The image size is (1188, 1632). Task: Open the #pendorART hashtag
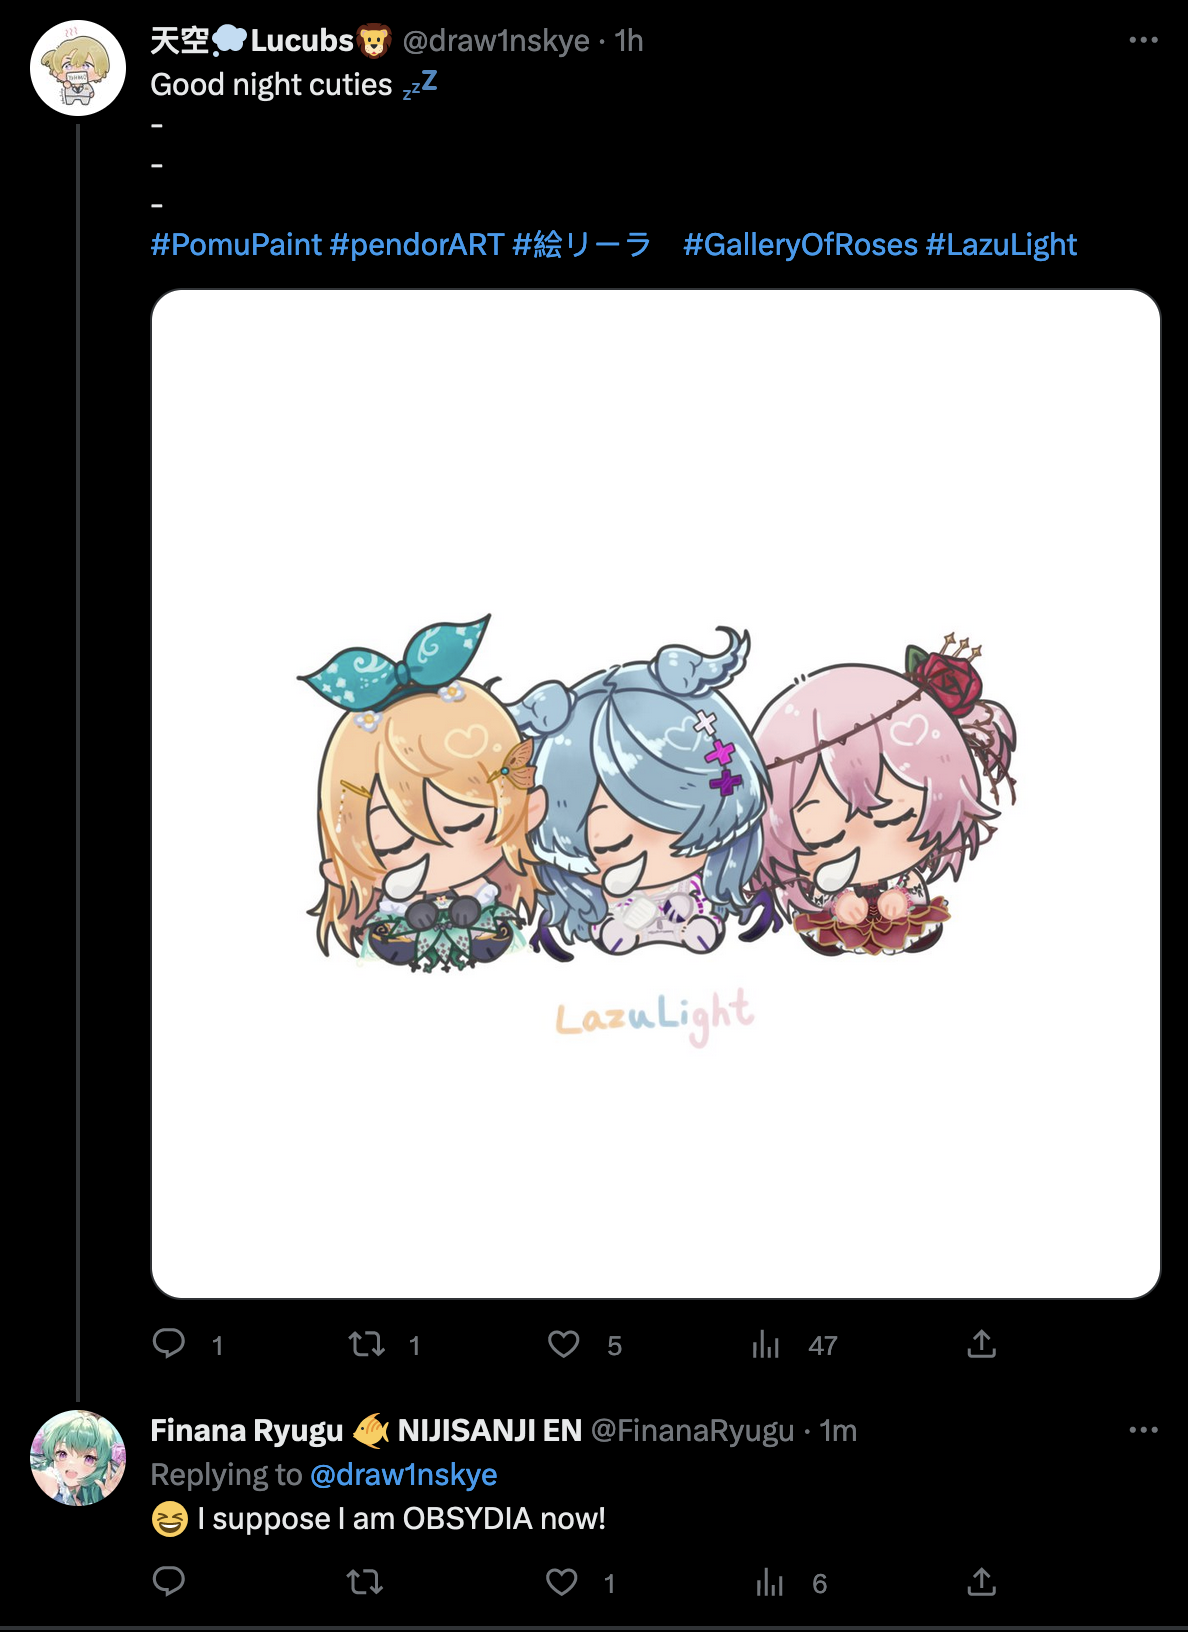(416, 245)
